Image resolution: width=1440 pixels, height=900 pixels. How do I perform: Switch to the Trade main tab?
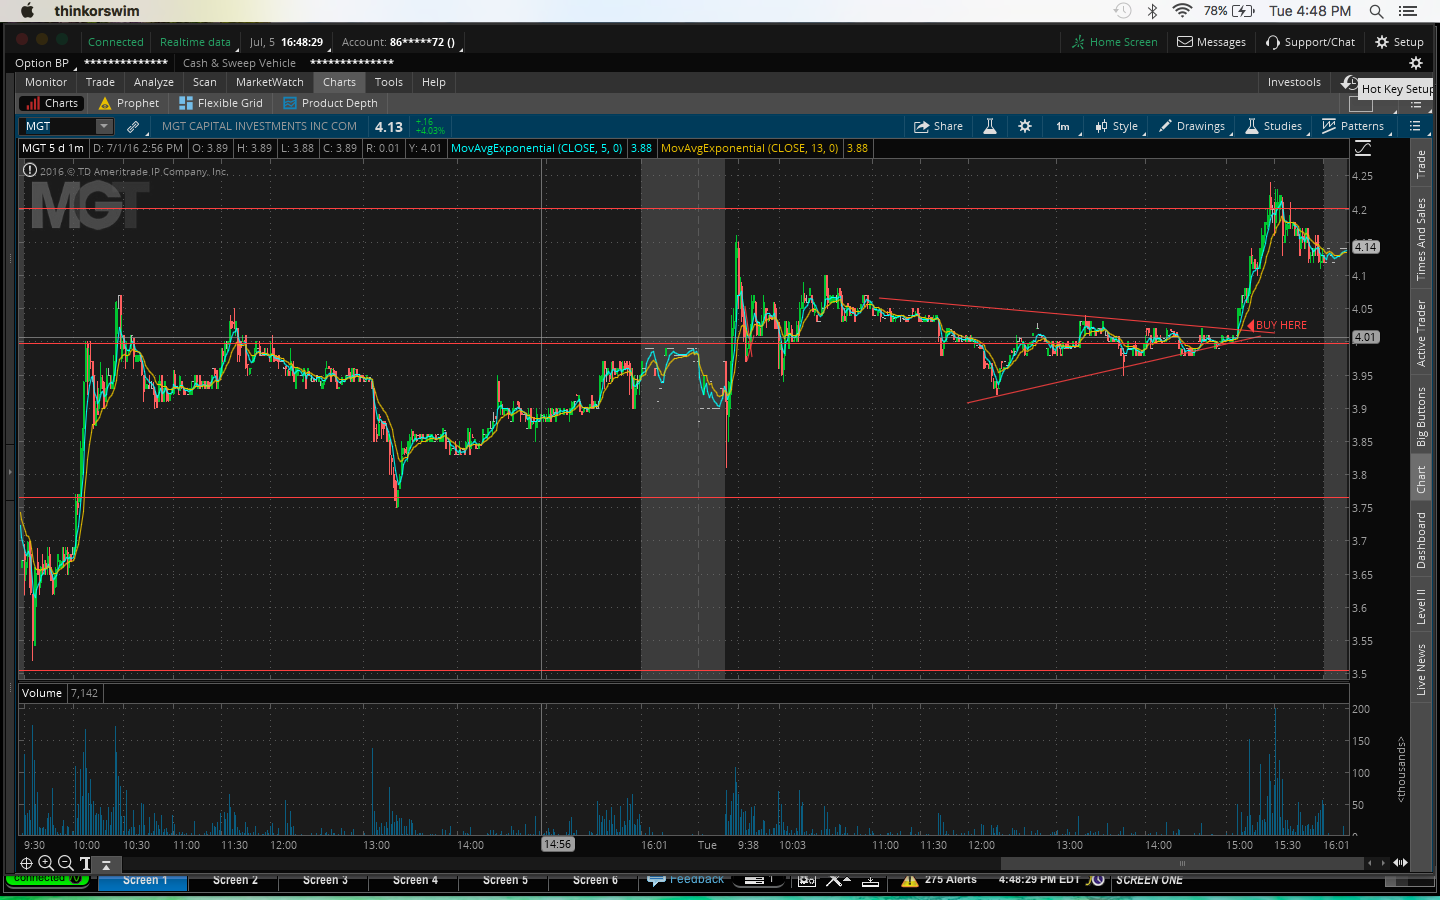click(x=100, y=82)
